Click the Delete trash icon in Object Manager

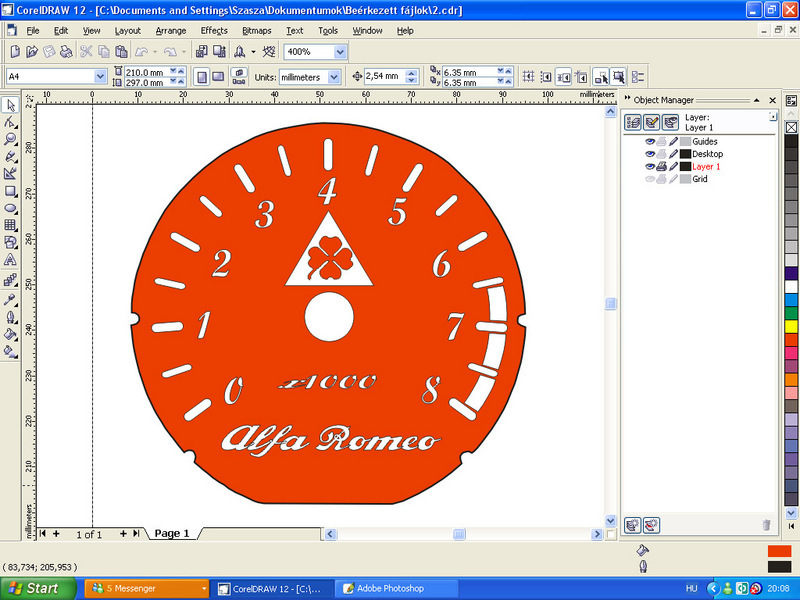click(x=766, y=525)
